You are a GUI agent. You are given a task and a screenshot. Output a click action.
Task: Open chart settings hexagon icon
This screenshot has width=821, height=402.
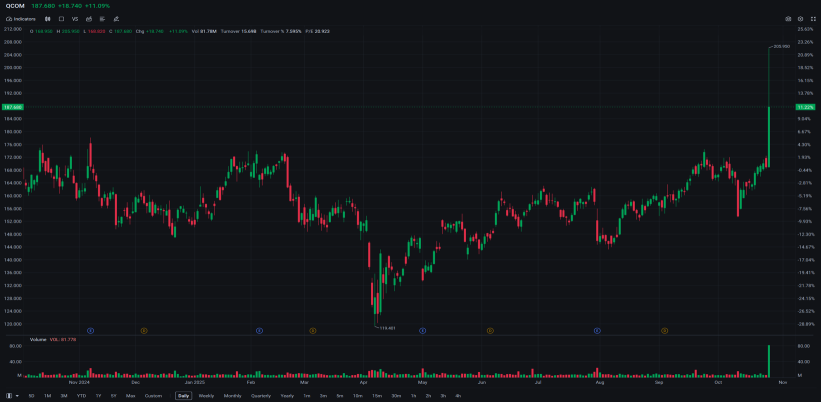coord(801,19)
